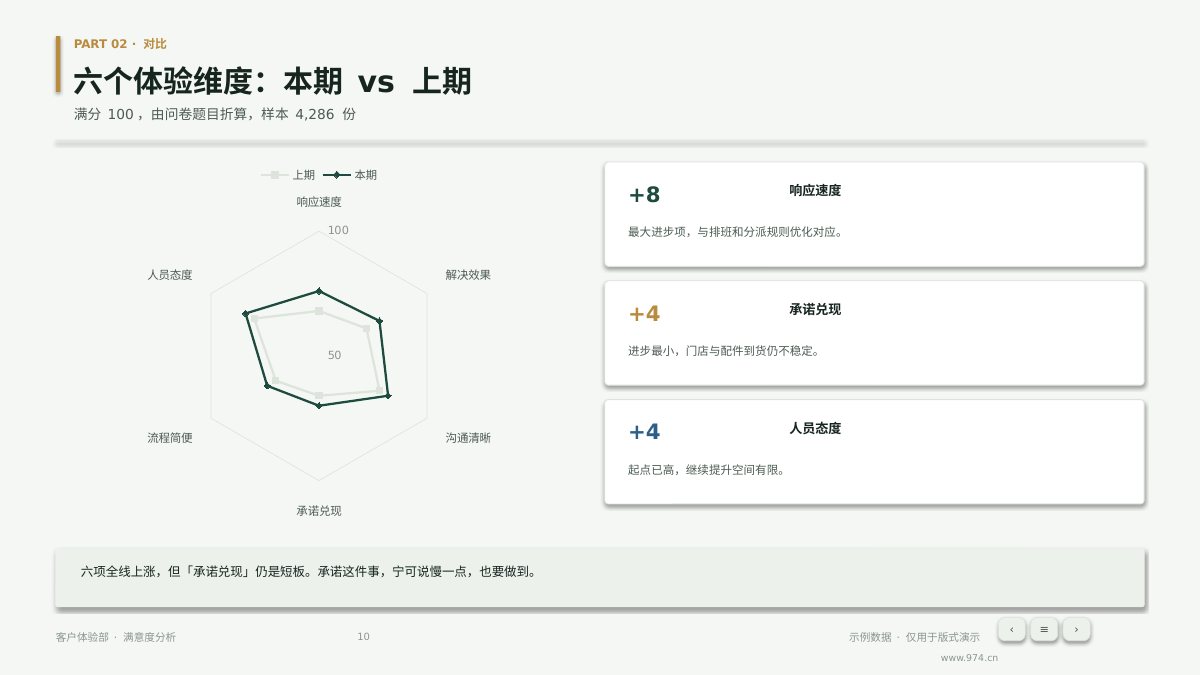Advance to next slide with right arrow
The height and width of the screenshot is (675, 1200).
[x=1076, y=629]
